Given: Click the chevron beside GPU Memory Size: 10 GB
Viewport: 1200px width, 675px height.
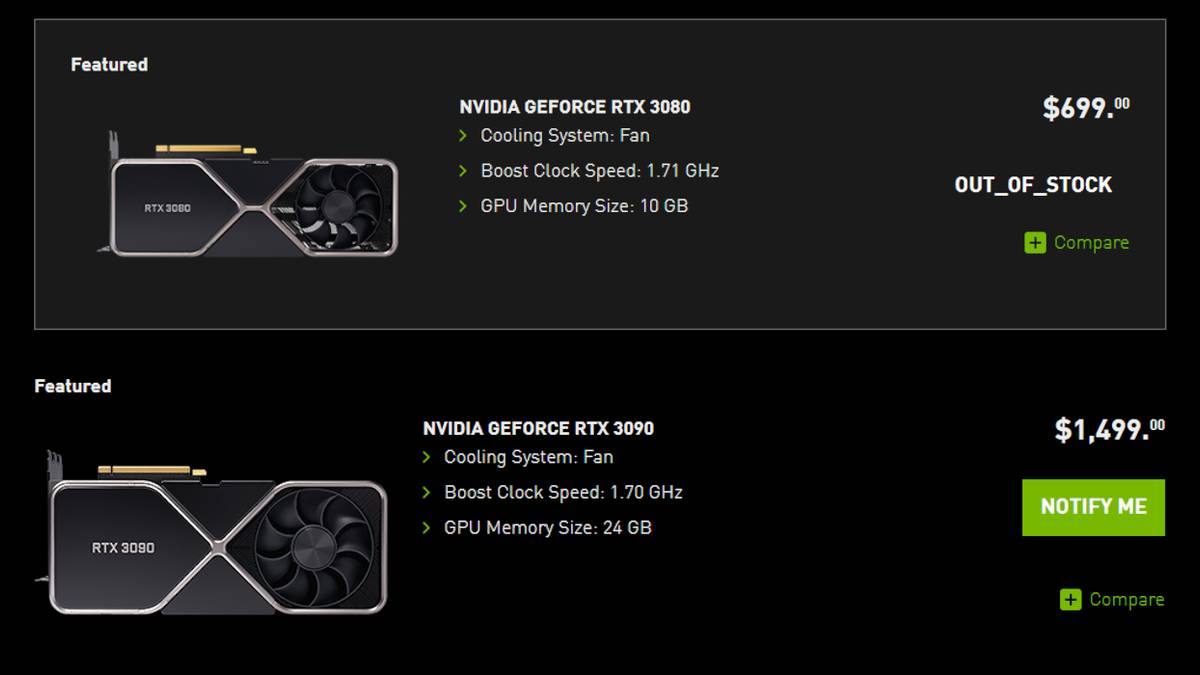Looking at the screenshot, I should coord(464,206).
